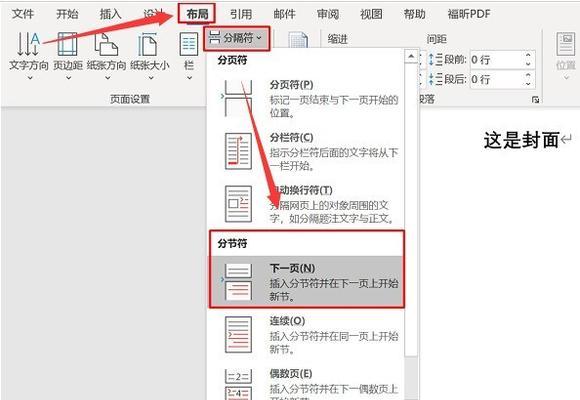Click the 纸张方向 orientation icon

(107, 44)
